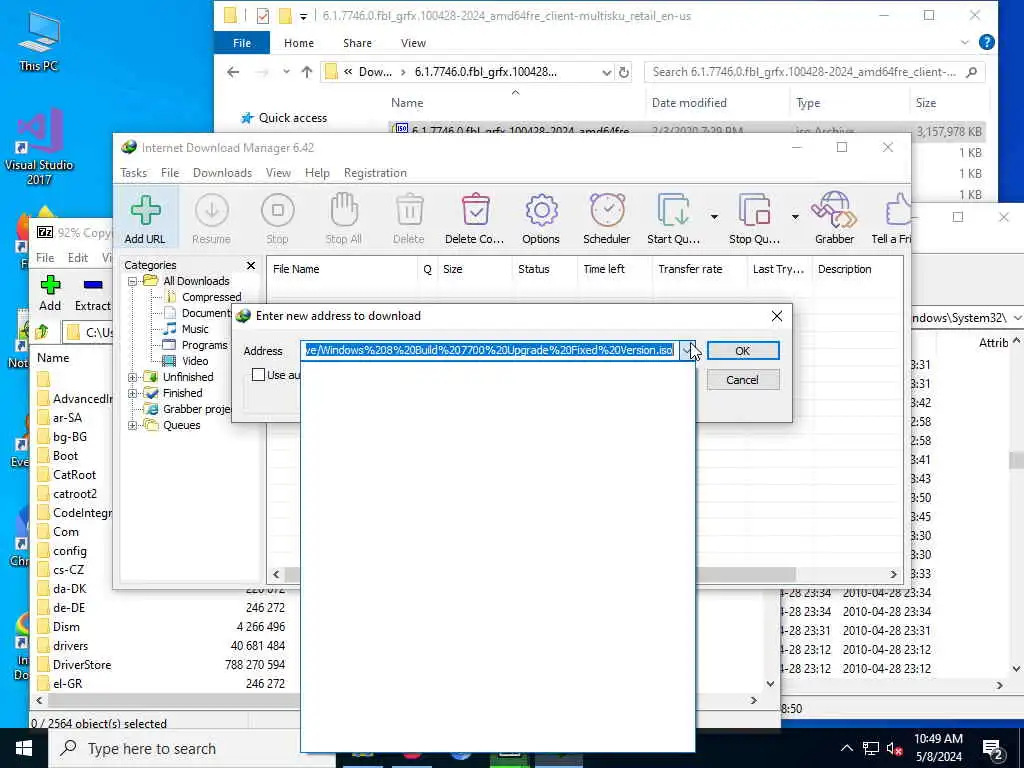
Task: Open the Address dropdown arrow
Action: click(687, 351)
